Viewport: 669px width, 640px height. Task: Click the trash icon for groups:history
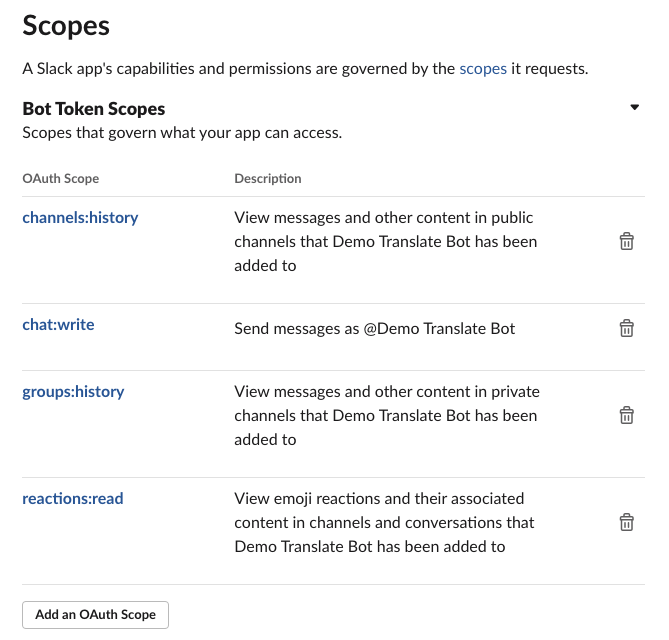(626, 415)
